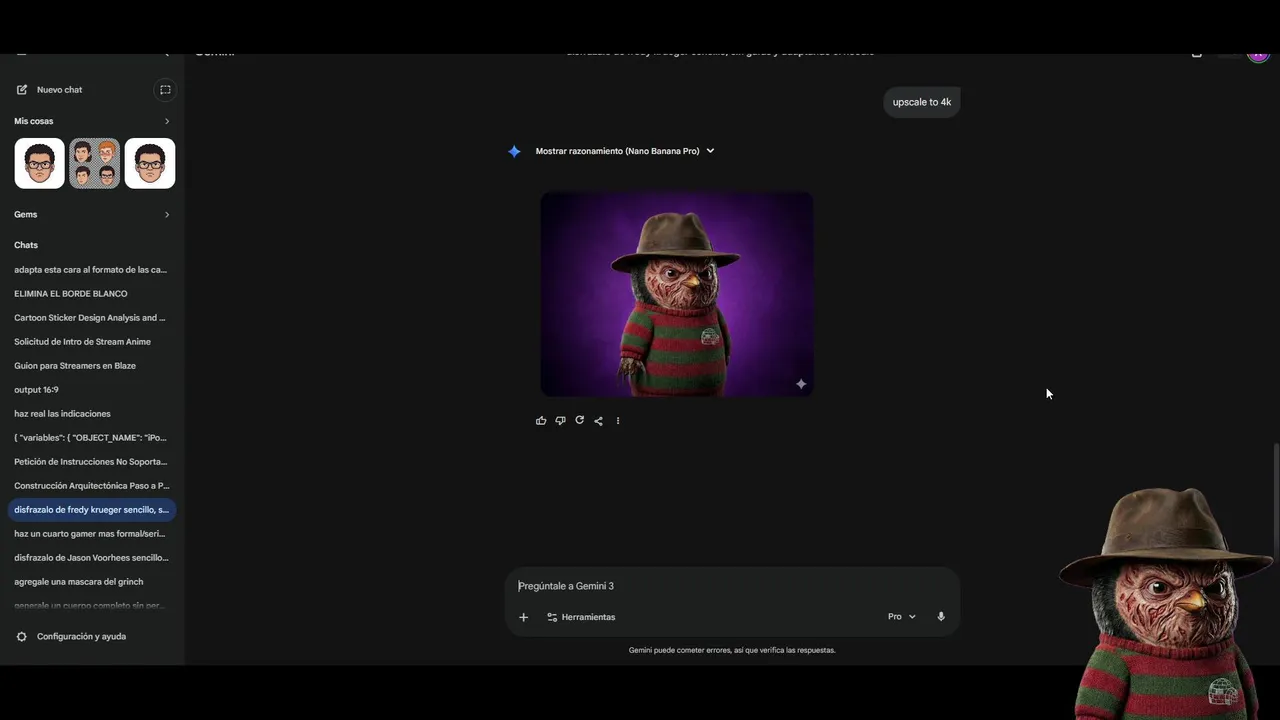This screenshot has width=1280, height=720.
Task: Click thumbs down on the response
Action: (x=560, y=421)
